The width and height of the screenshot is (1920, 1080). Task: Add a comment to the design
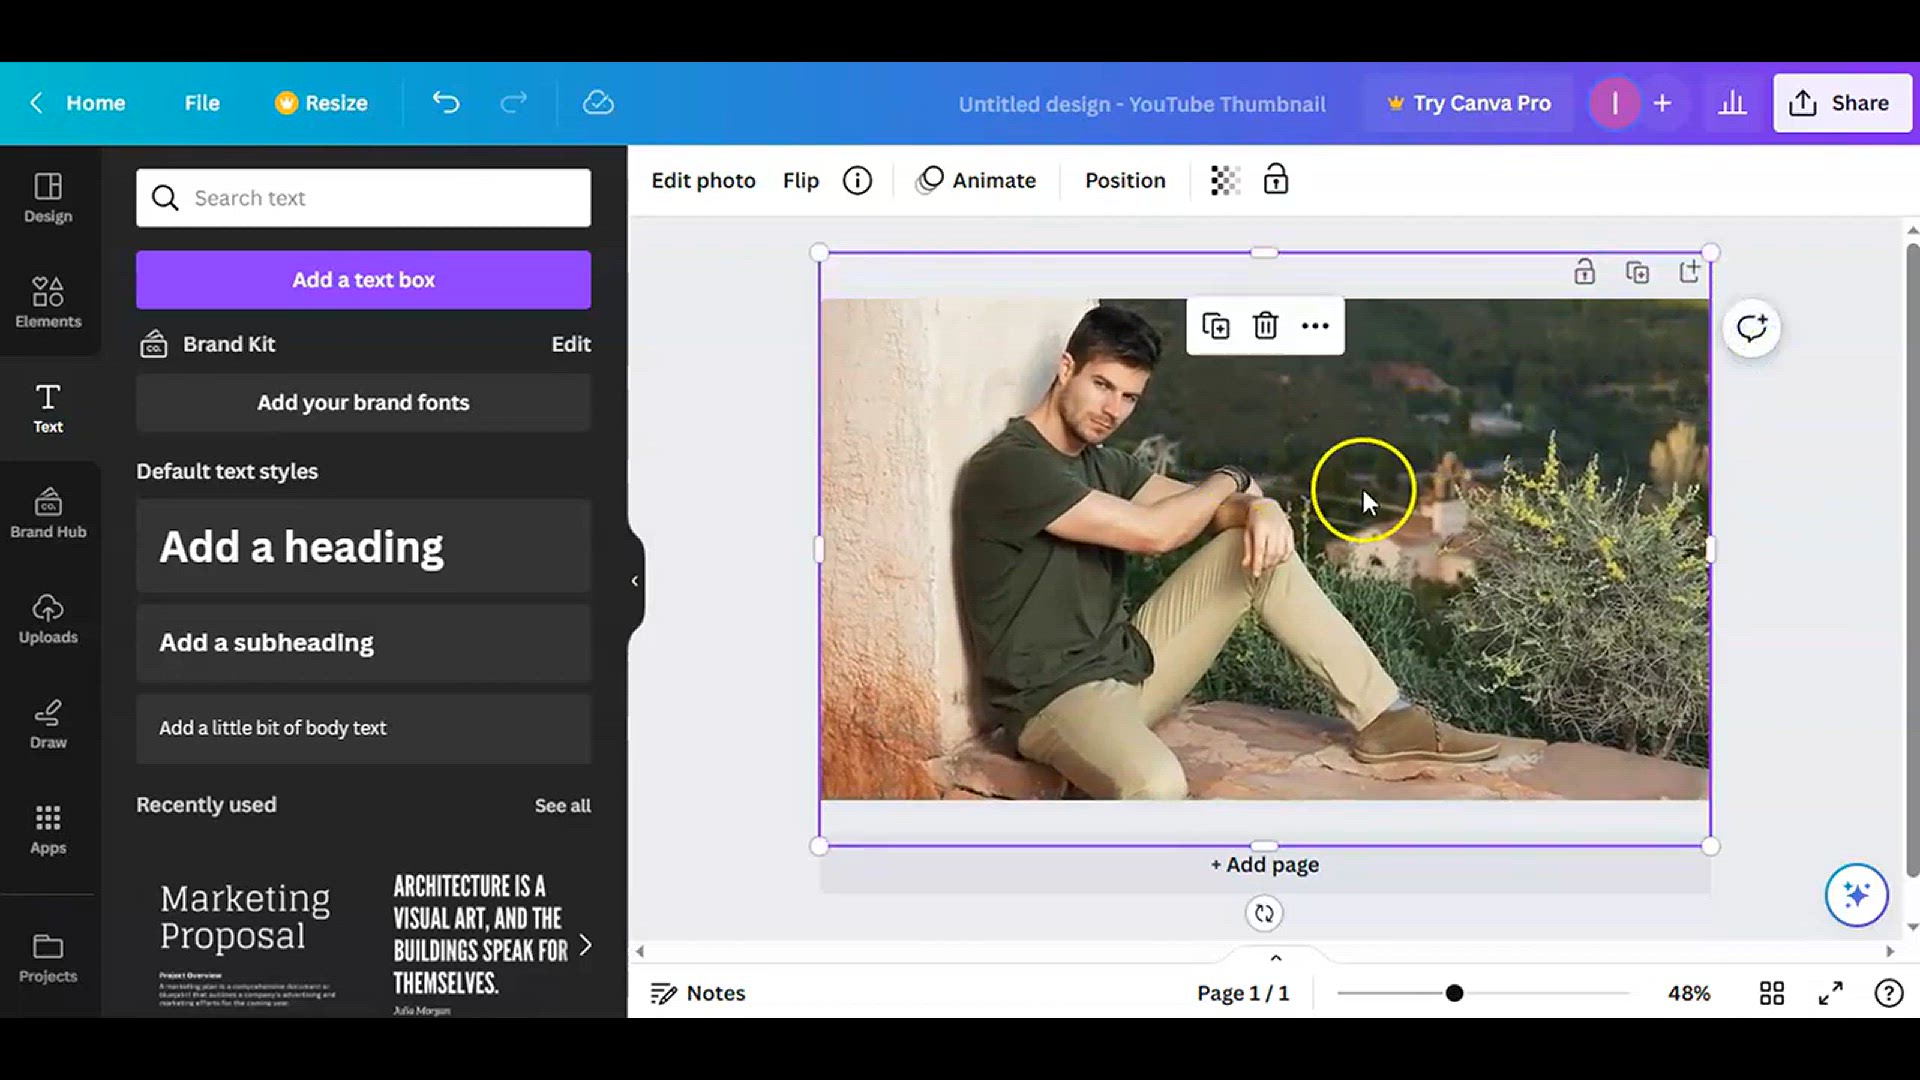1751,328
